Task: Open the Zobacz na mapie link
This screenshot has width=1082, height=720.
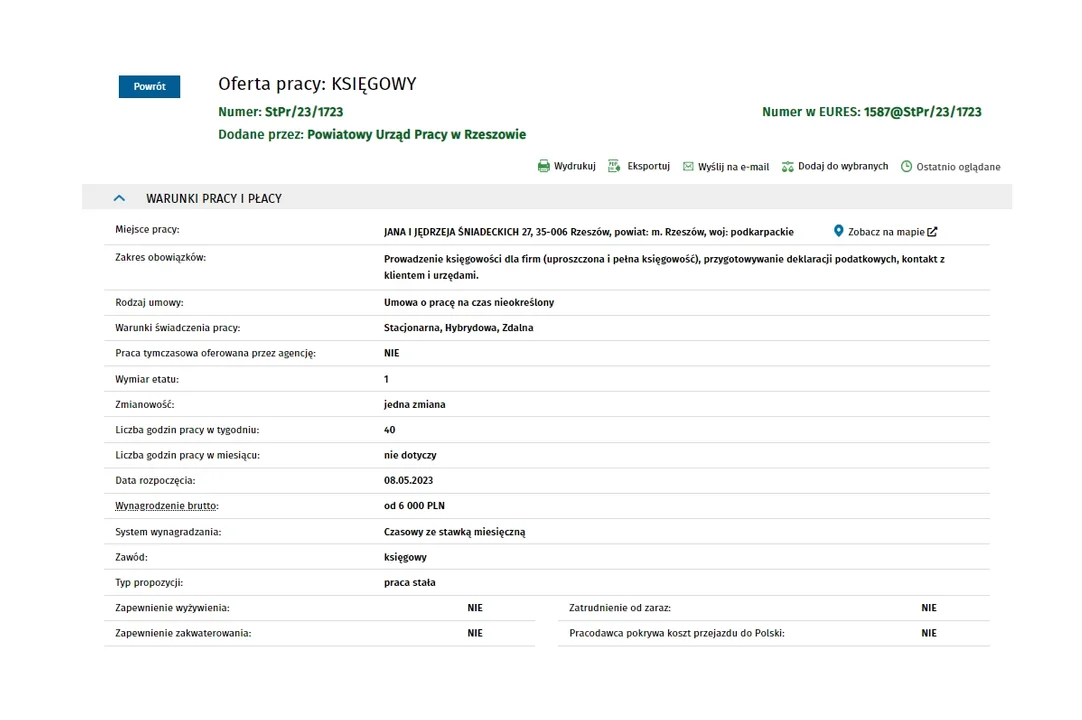Action: [x=886, y=232]
